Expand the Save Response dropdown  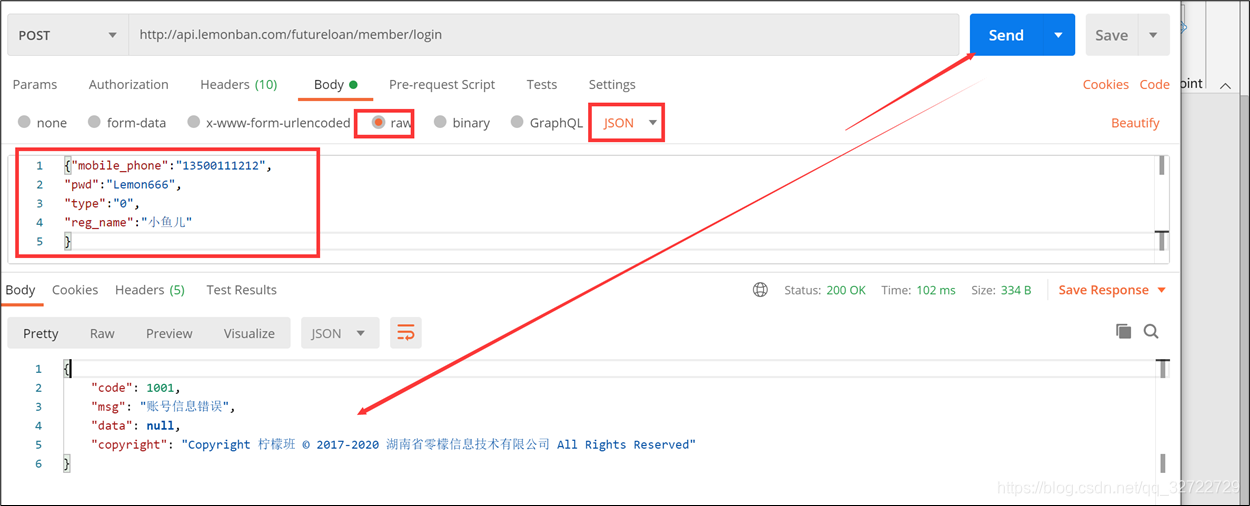[1161, 290]
